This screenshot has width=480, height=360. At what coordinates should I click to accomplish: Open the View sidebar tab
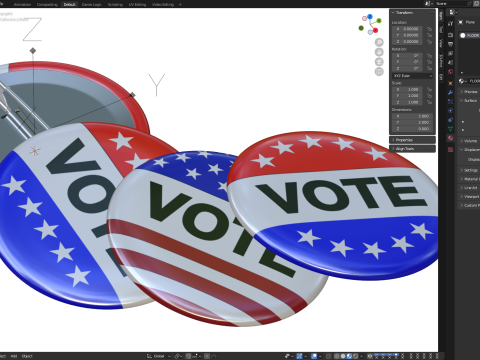click(x=441, y=43)
